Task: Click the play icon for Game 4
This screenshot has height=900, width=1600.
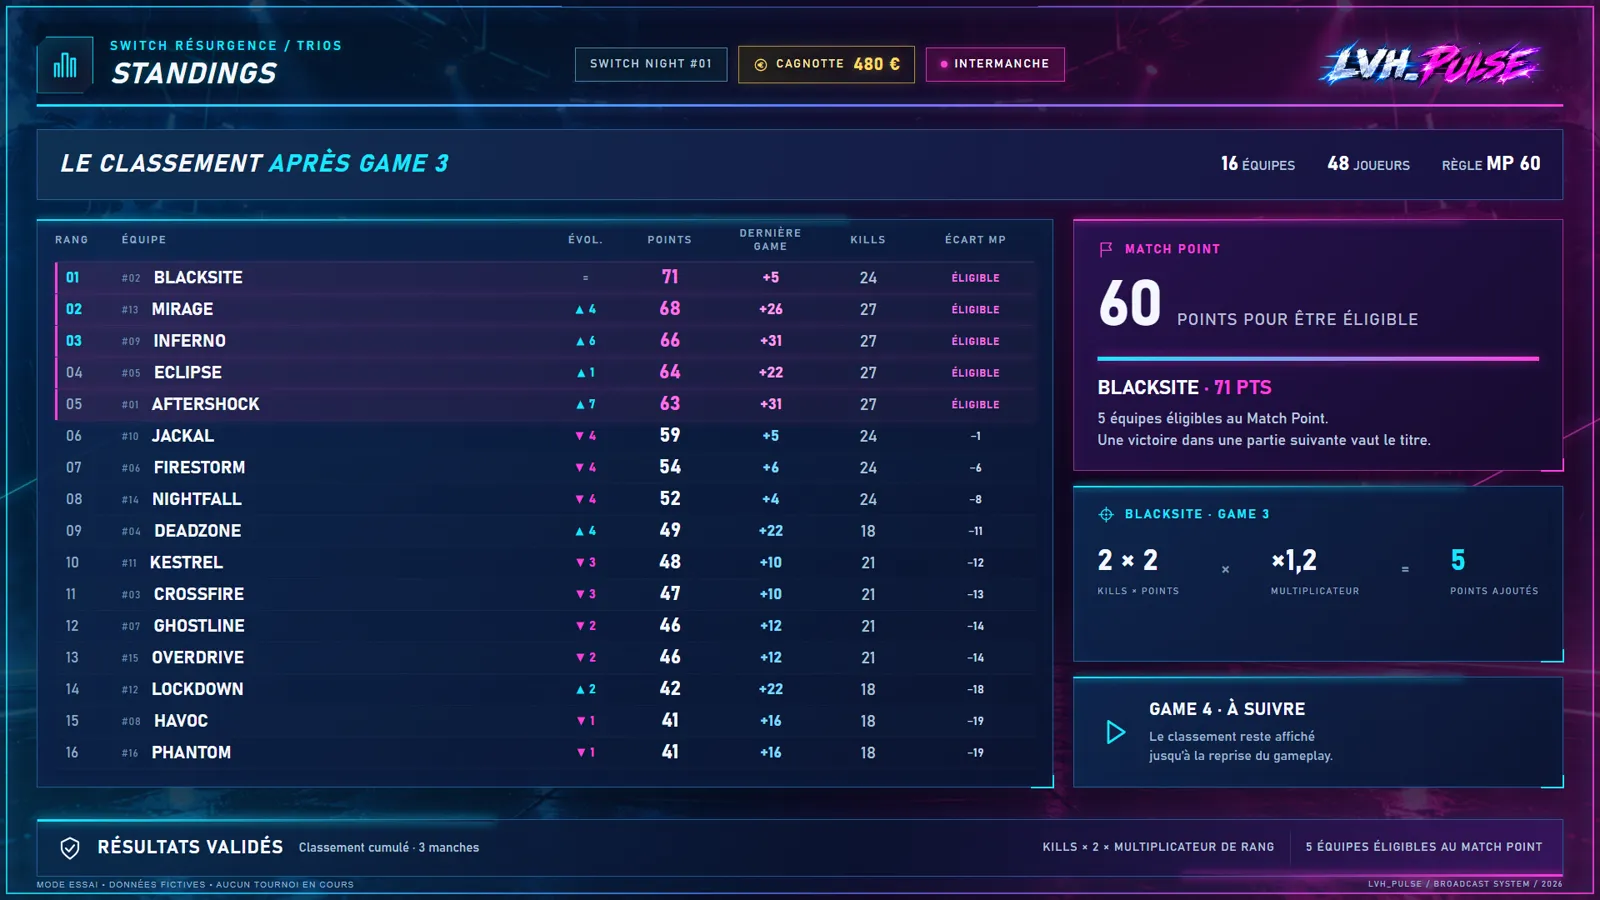Action: click(1116, 732)
